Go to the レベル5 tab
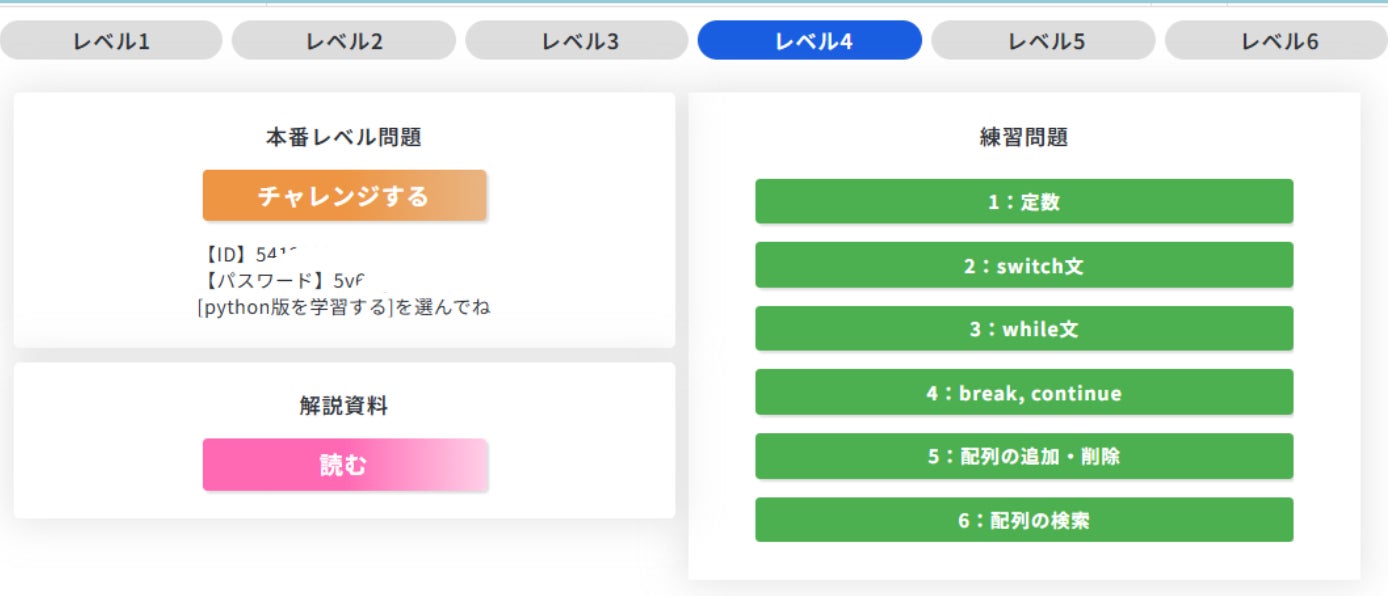 pyautogui.click(x=1044, y=41)
